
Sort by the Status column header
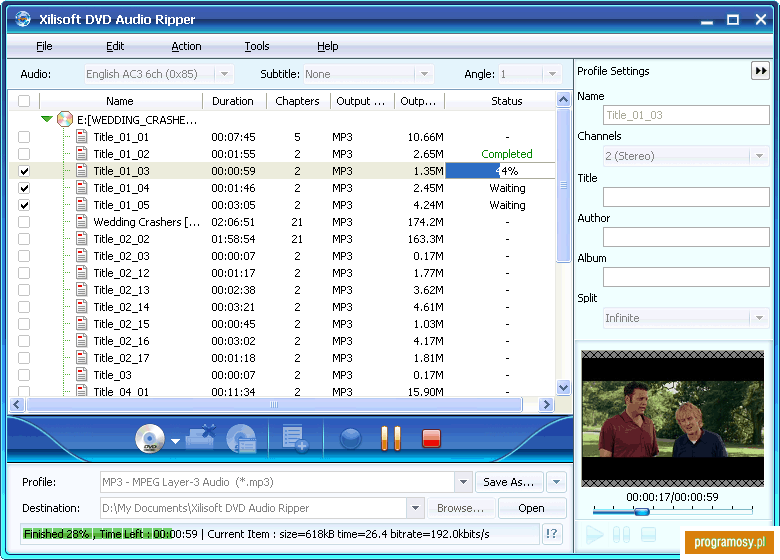[x=500, y=101]
